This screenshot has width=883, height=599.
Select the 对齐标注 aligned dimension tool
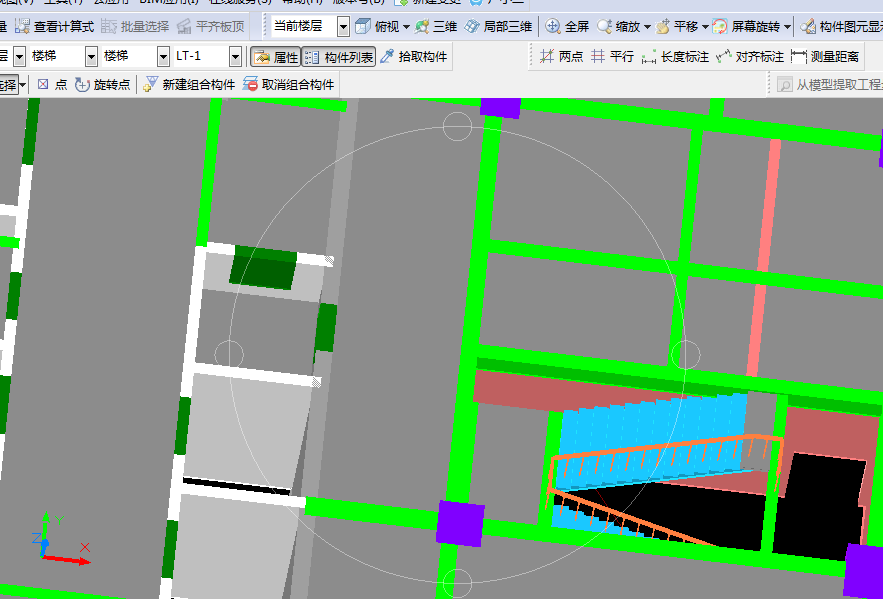pyautogui.click(x=750, y=56)
